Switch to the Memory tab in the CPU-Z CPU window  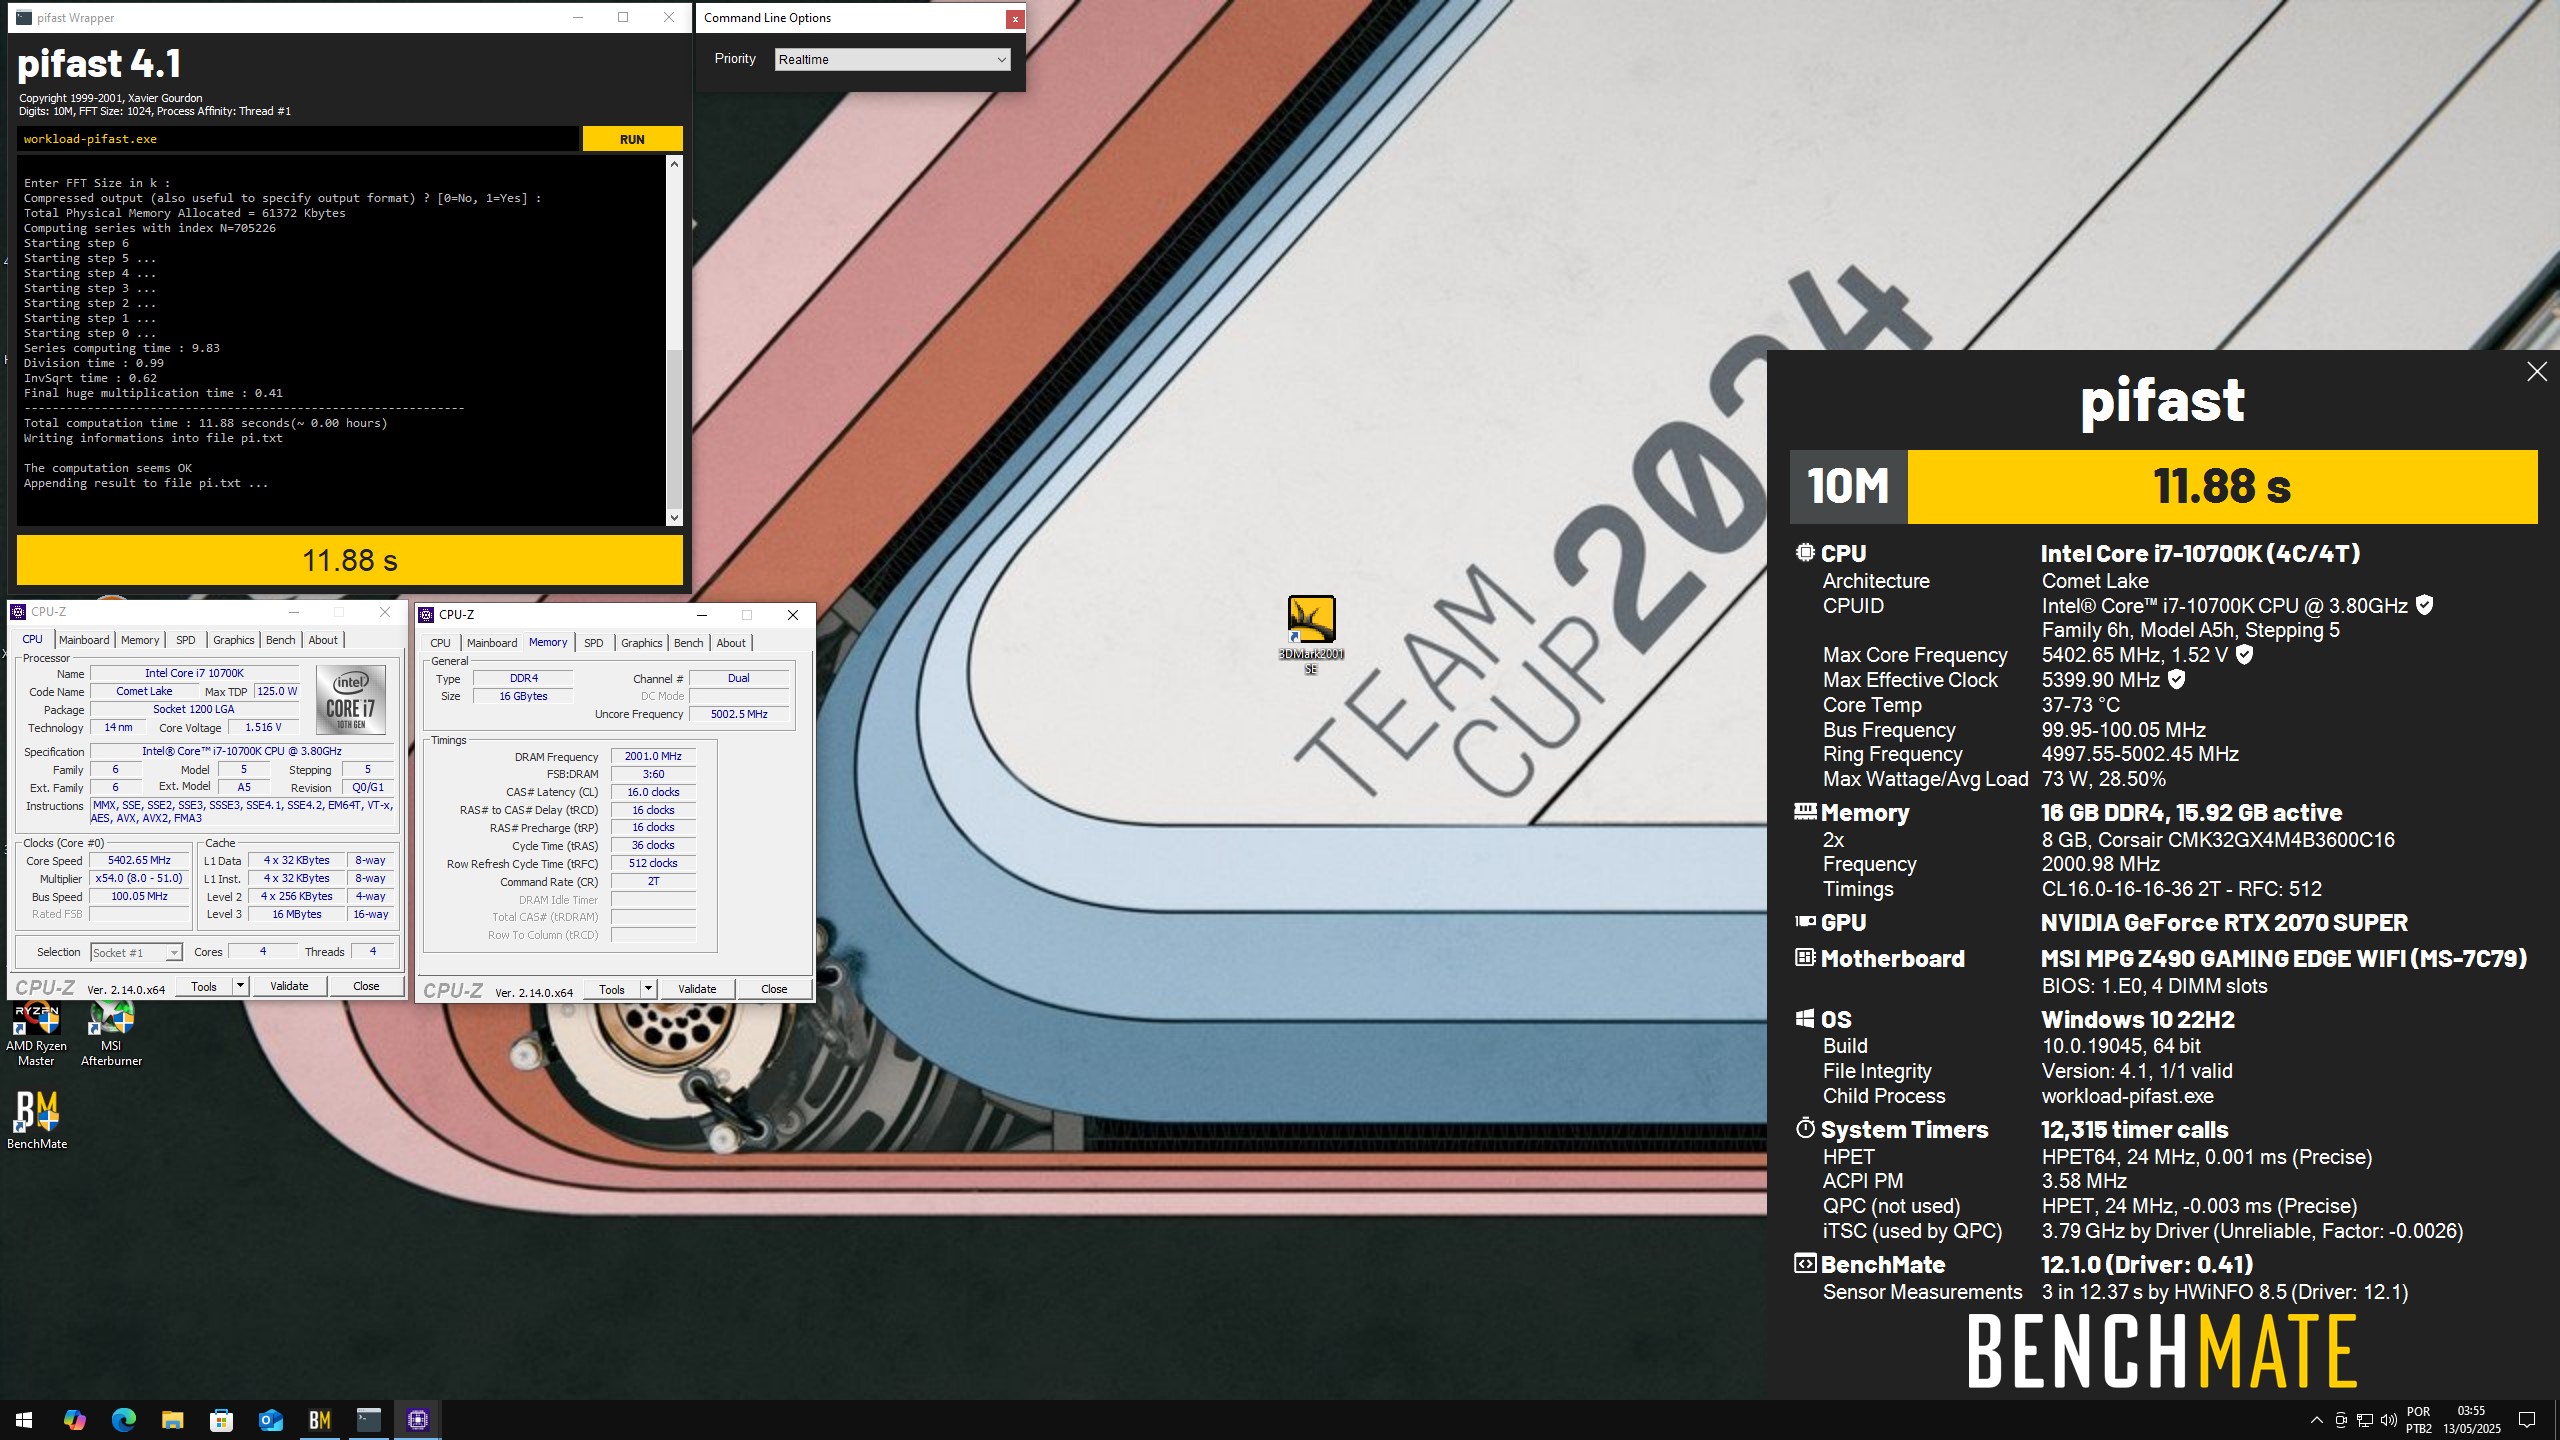click(x=140, y=640)
